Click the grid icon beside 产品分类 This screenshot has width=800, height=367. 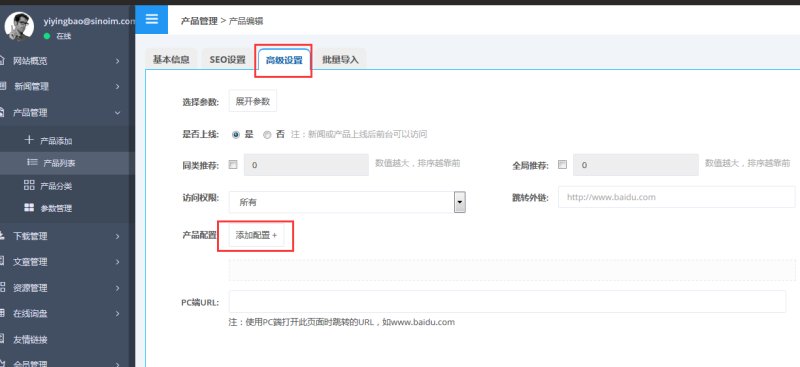(29, 185)
